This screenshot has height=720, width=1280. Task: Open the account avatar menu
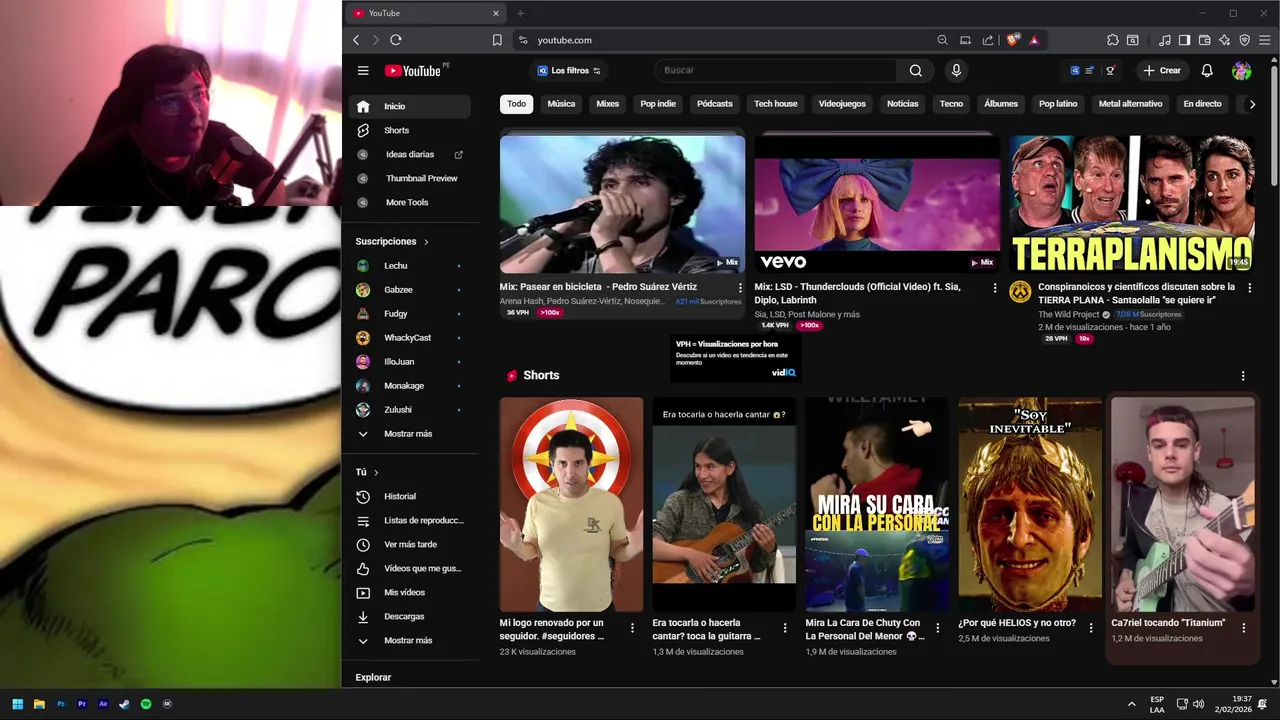click(1241, 70)
